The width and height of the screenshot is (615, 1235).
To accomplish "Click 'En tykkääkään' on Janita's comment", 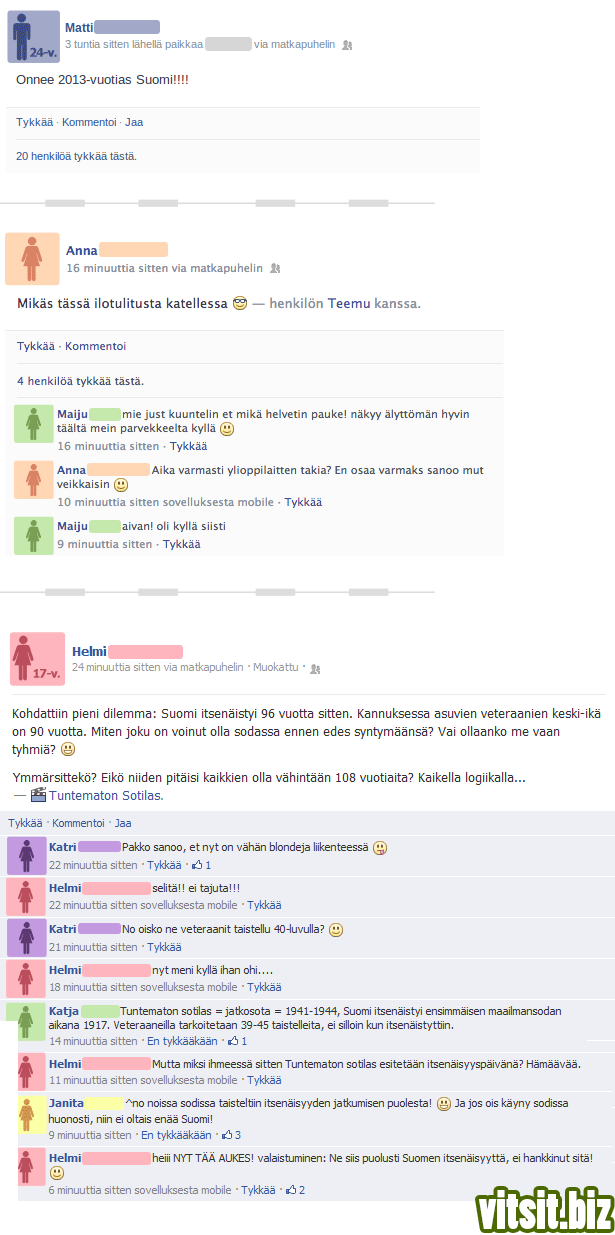I will 176,1135.
